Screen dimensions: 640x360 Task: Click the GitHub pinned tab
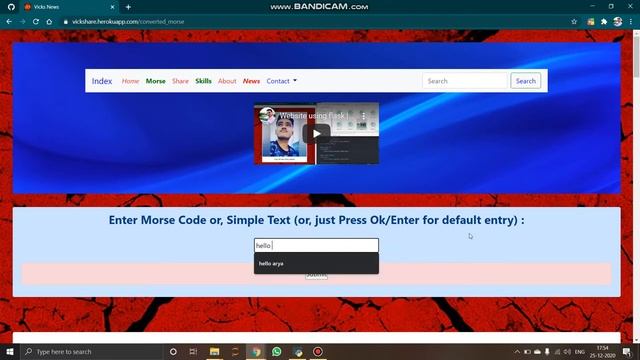[11, 7]
